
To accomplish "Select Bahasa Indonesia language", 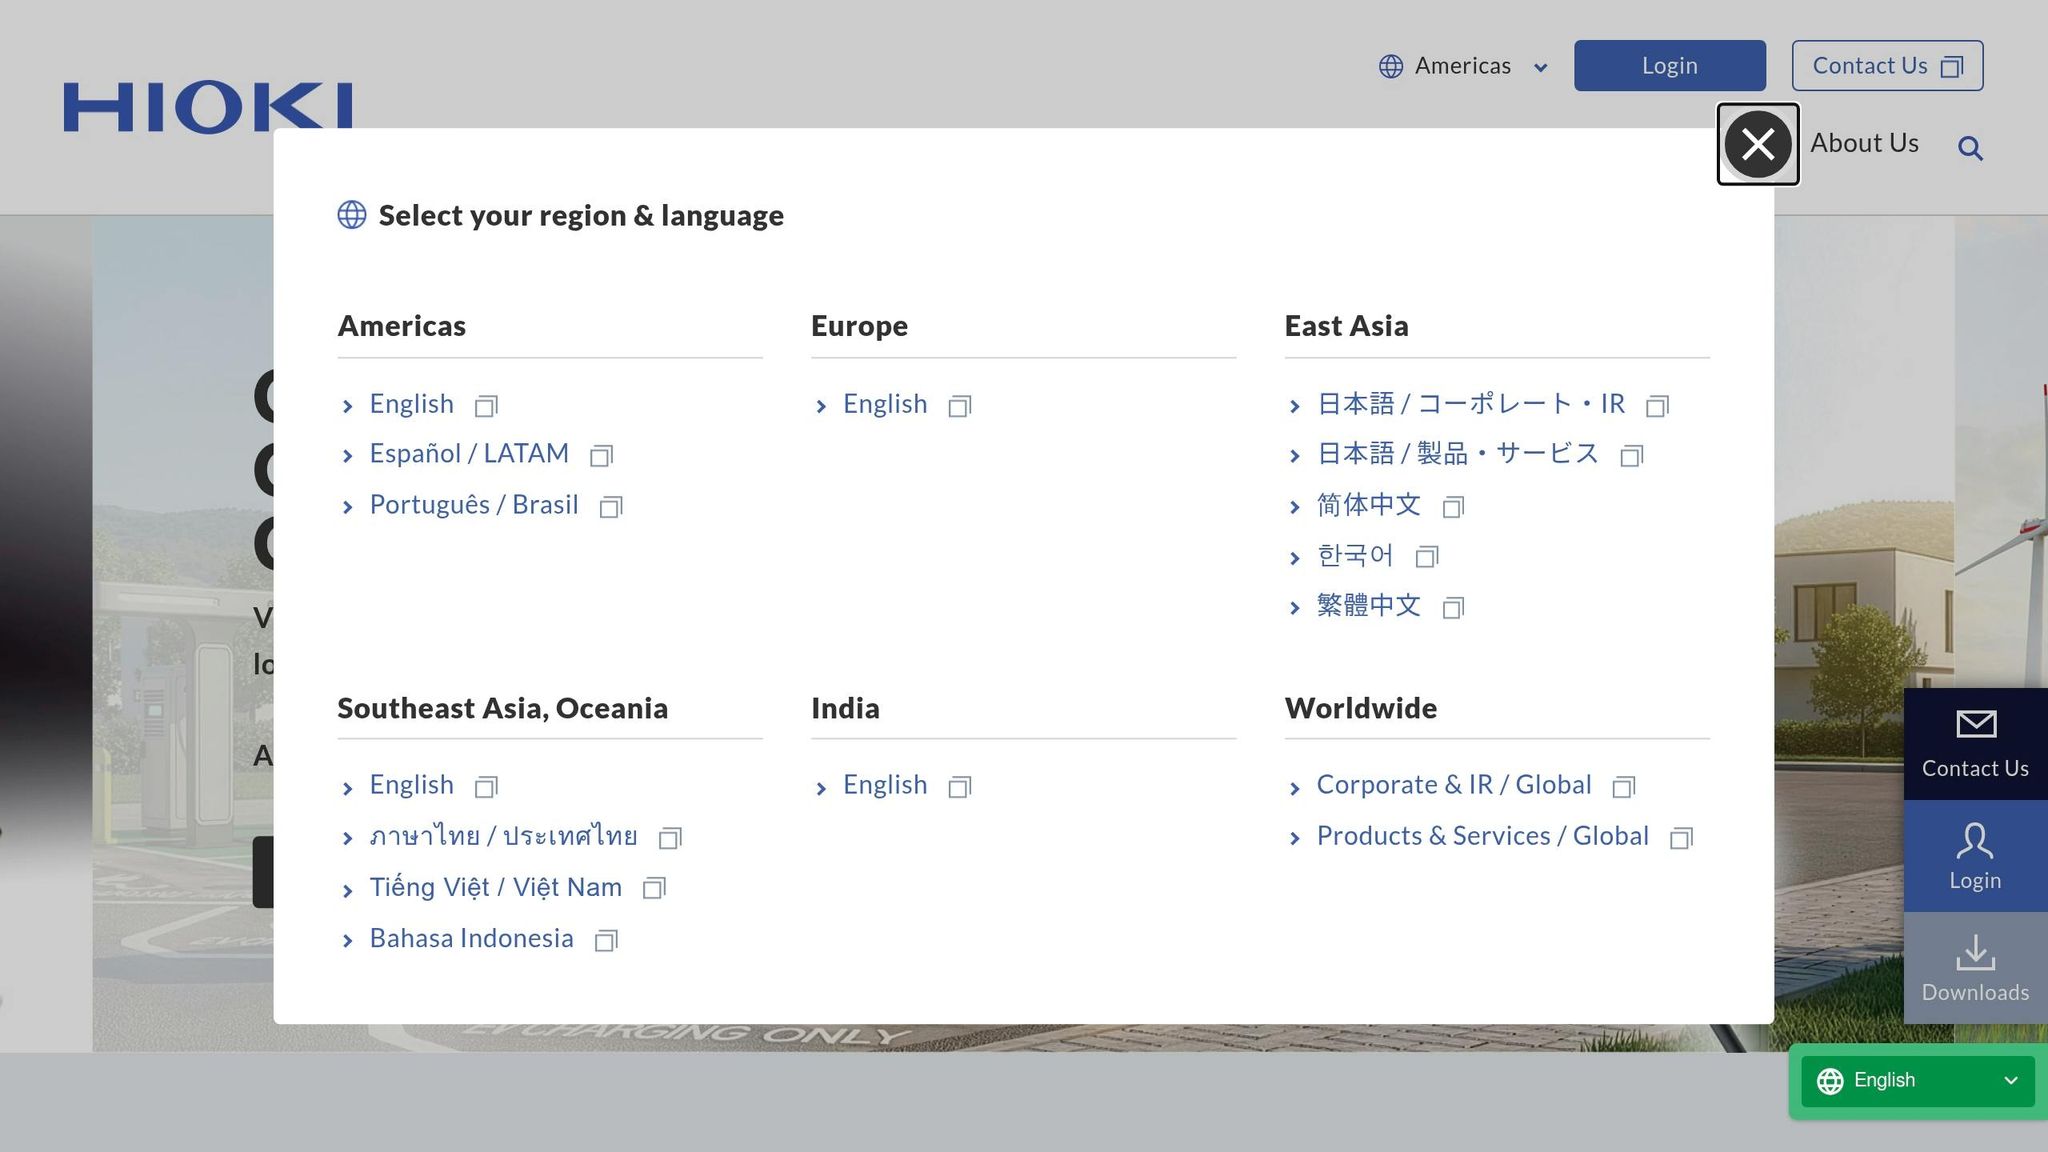I will (x=471, y=938).
